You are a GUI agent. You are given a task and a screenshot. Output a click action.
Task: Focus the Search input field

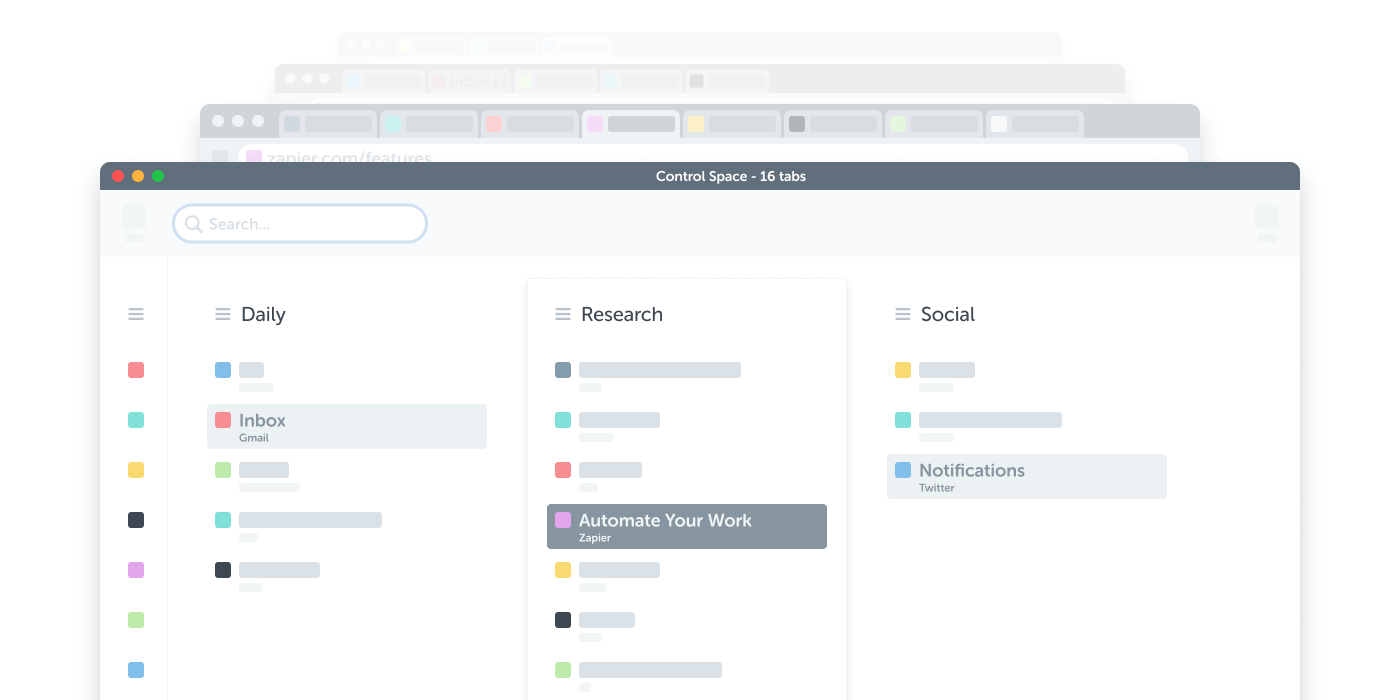click(310, 224)
